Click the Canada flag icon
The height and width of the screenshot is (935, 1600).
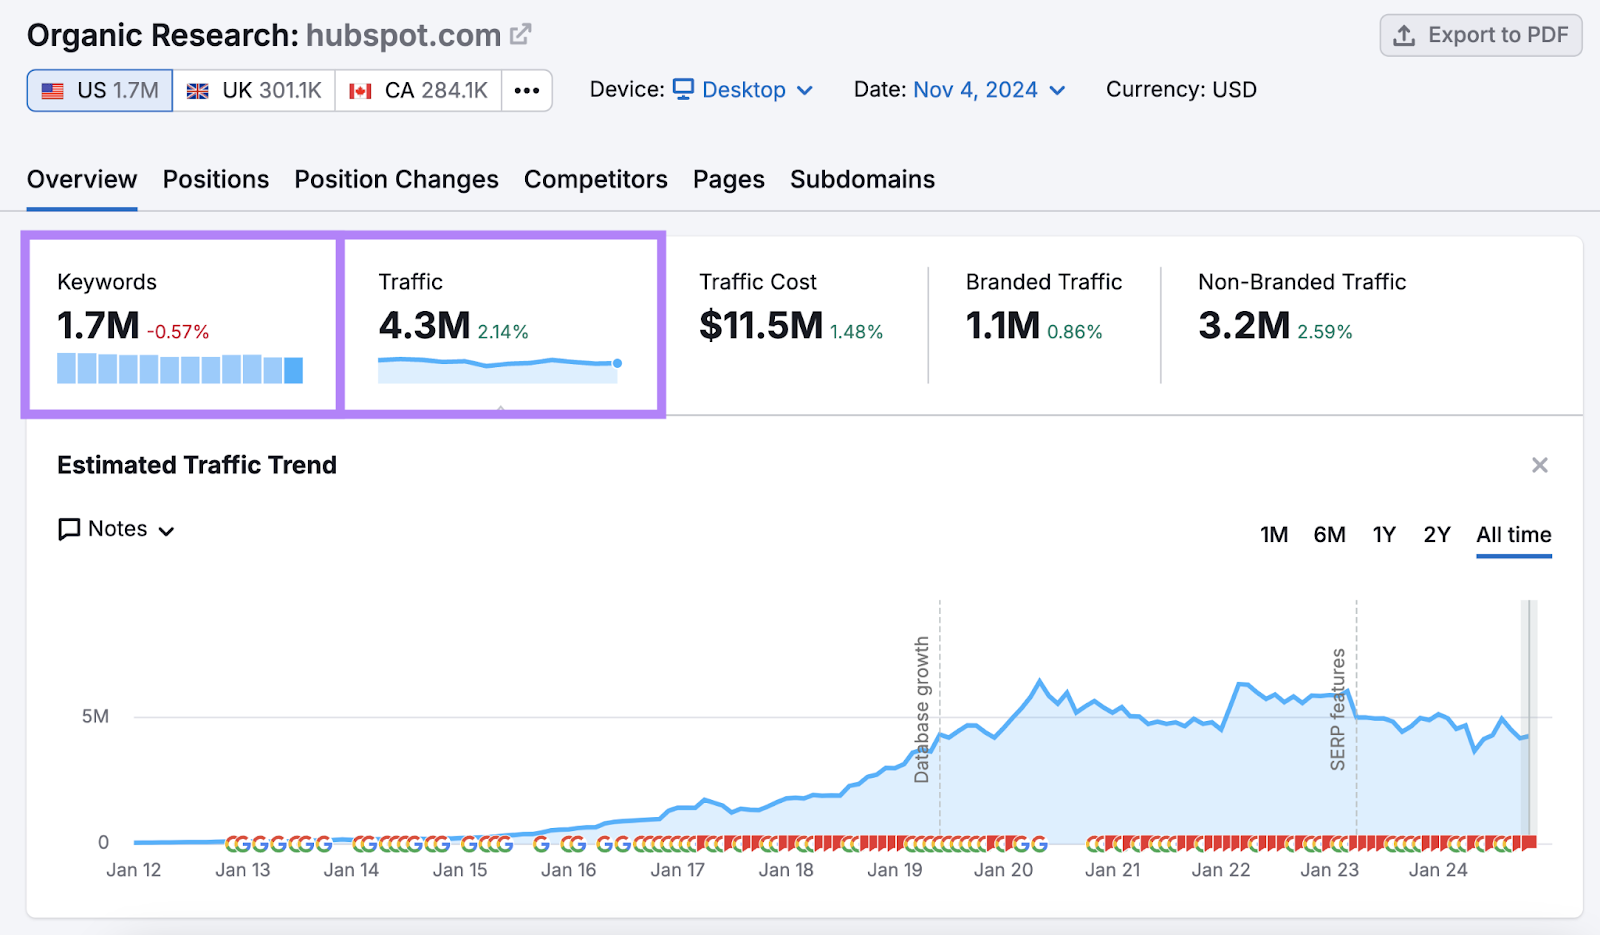tap(358, 89)
